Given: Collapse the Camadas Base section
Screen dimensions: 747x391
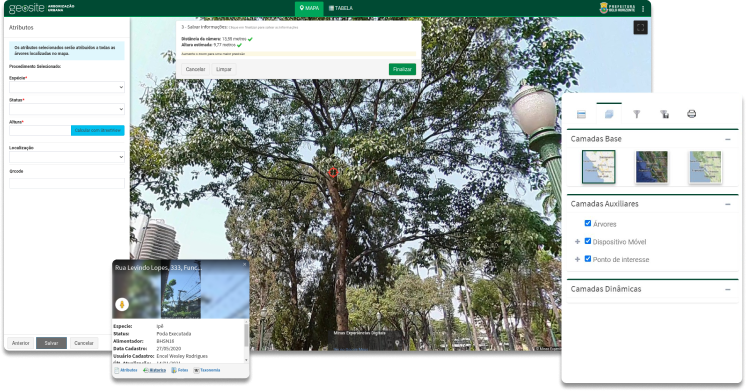Looking at the screenshot, I should [728, 140].
